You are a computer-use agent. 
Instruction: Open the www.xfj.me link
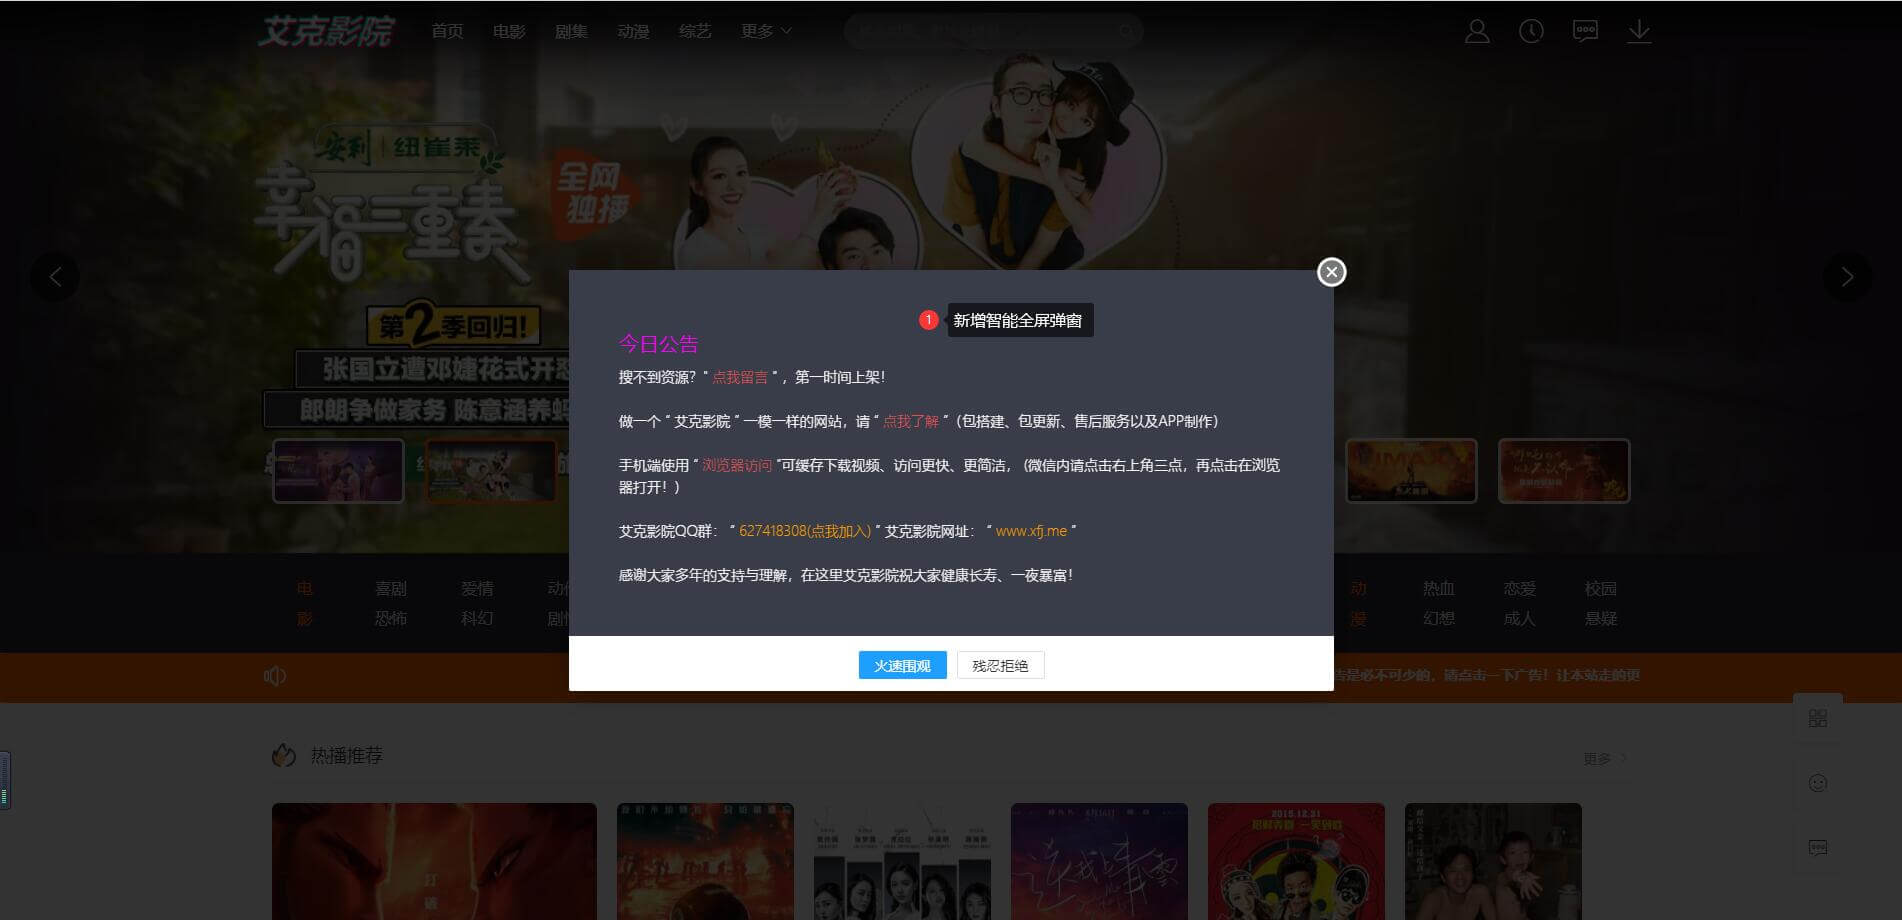tap(1031, 531)
